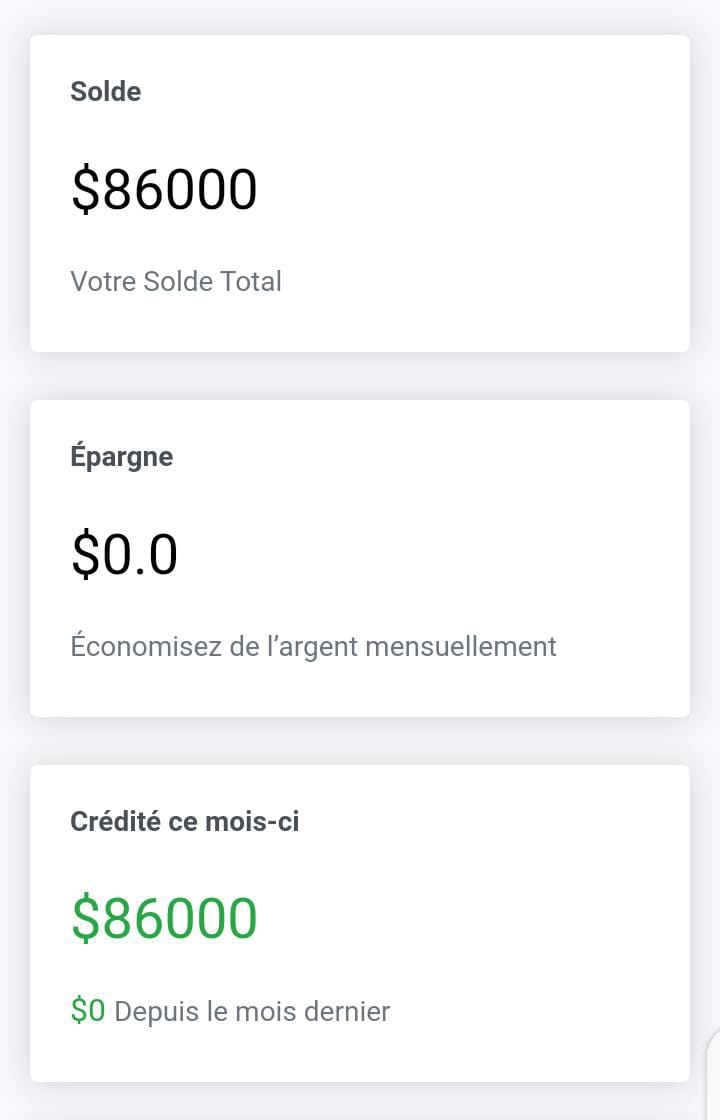
Task: Click the 'Votre Solde Total' caption
Action: 176,282
